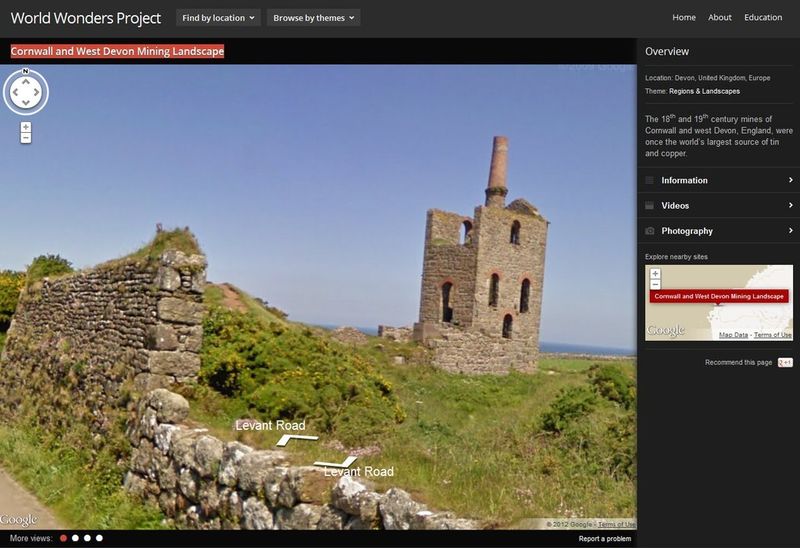Open street view Terms of Use link
800x548 pixels.
(x=616, y=525)
